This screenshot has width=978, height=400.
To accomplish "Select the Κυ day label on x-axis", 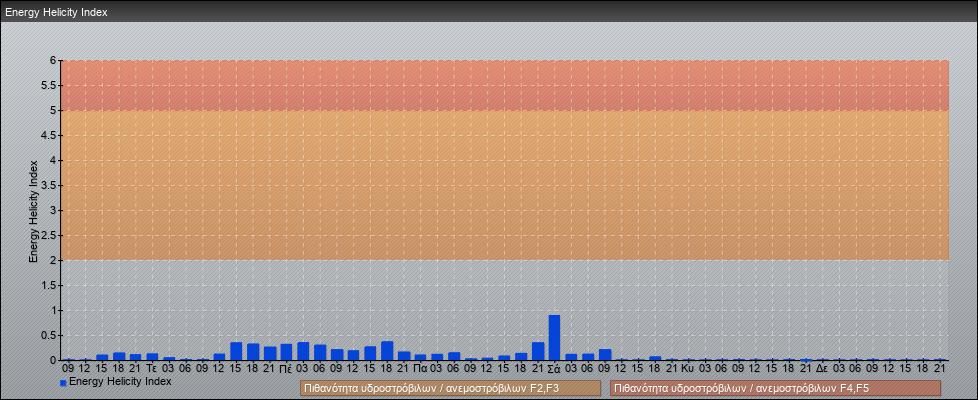I will pos(688,368).
